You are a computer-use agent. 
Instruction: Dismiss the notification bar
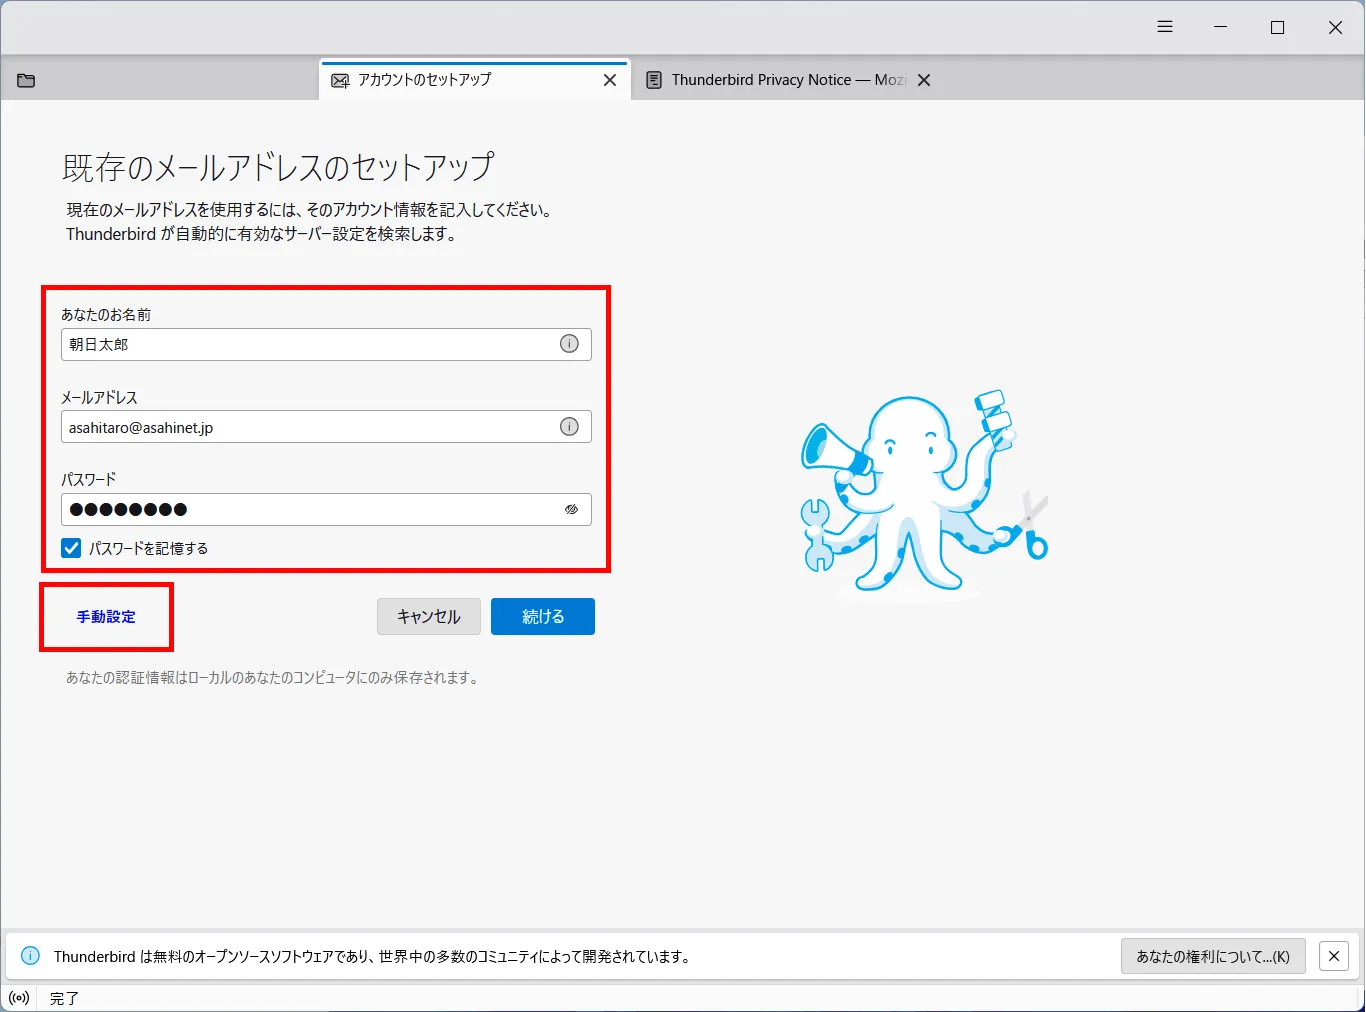pyautogui.click(x=1333, y=956)
